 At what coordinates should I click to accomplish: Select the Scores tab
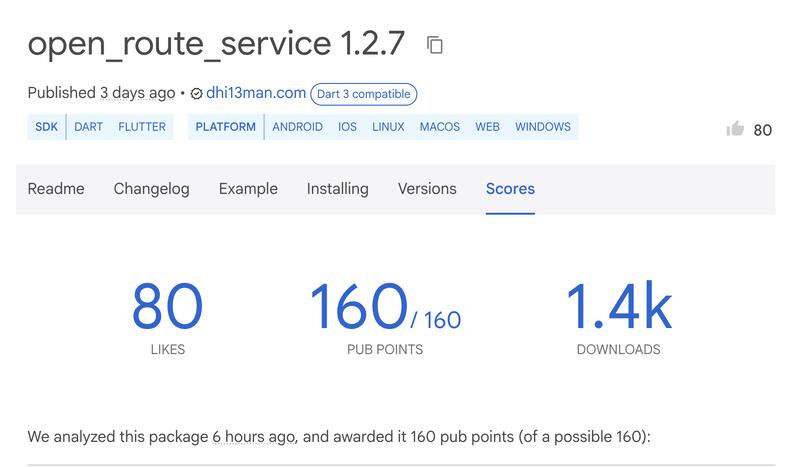pyautogui.click(x=510, y=189)
